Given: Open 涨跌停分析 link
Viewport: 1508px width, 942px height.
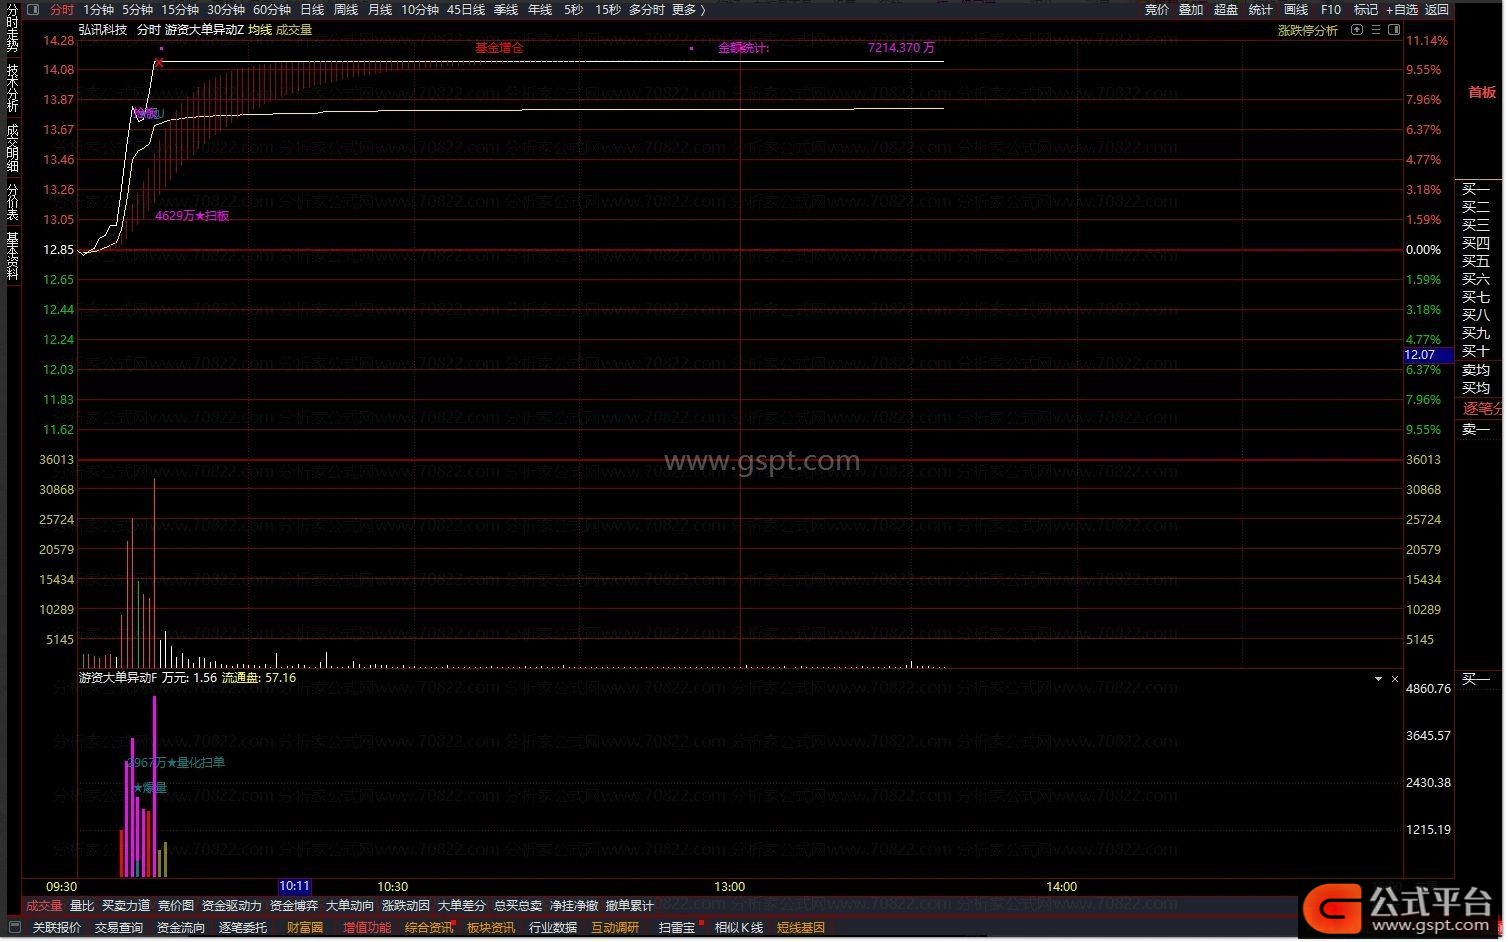Looking at the screenshot, I should [x=1307, y=31].
